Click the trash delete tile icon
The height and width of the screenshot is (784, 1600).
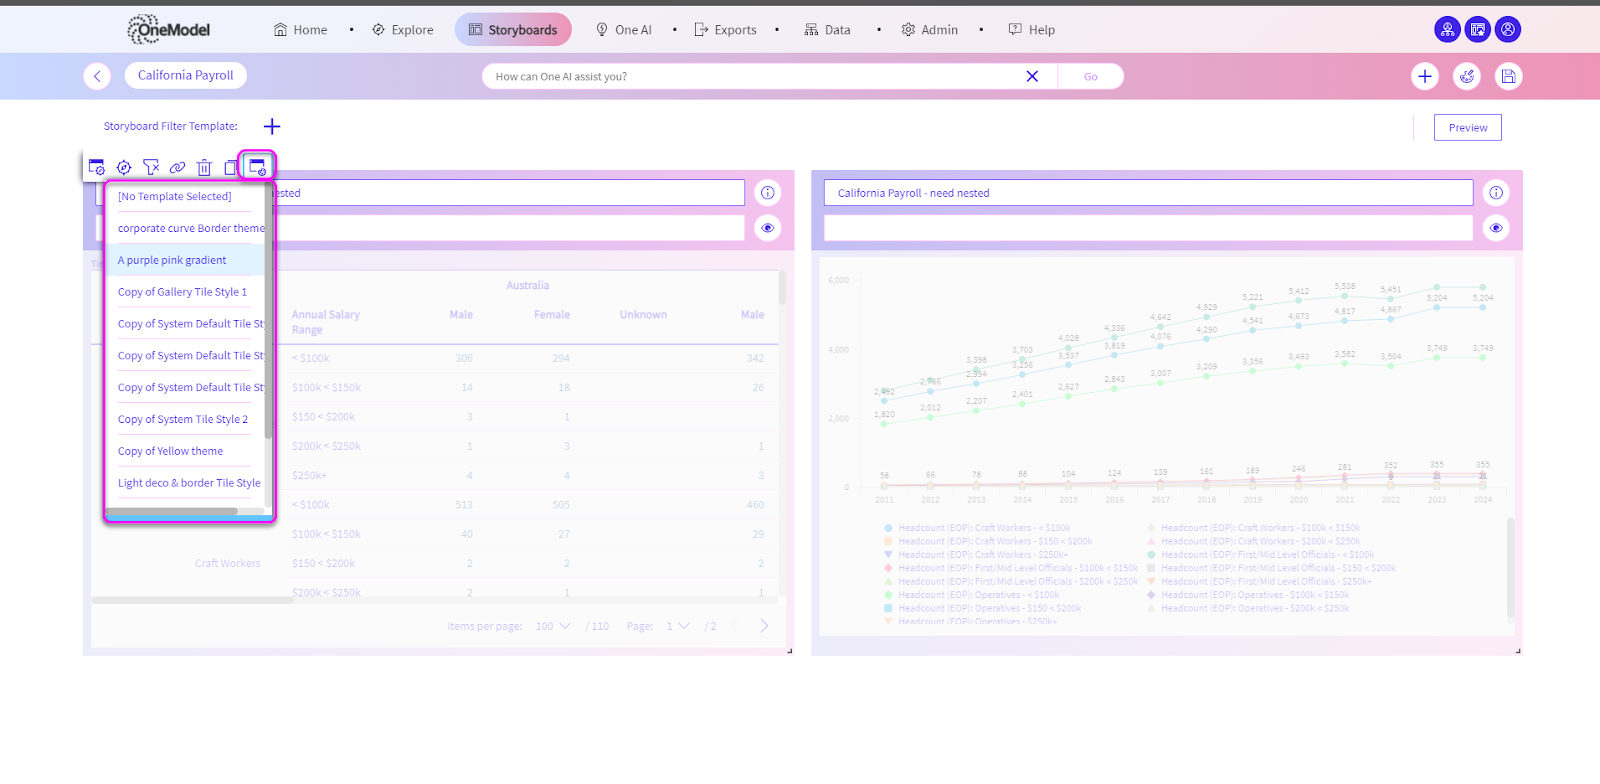click(x=204, y=167)
